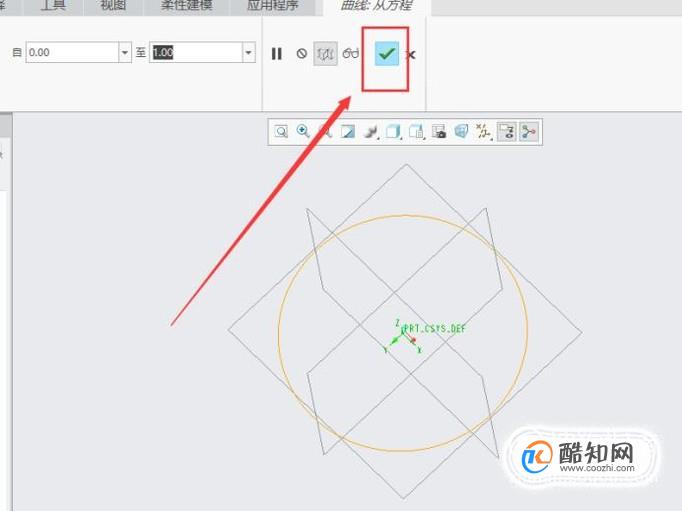
Task: Click the start value field showing 0.00
Action: 72,53
